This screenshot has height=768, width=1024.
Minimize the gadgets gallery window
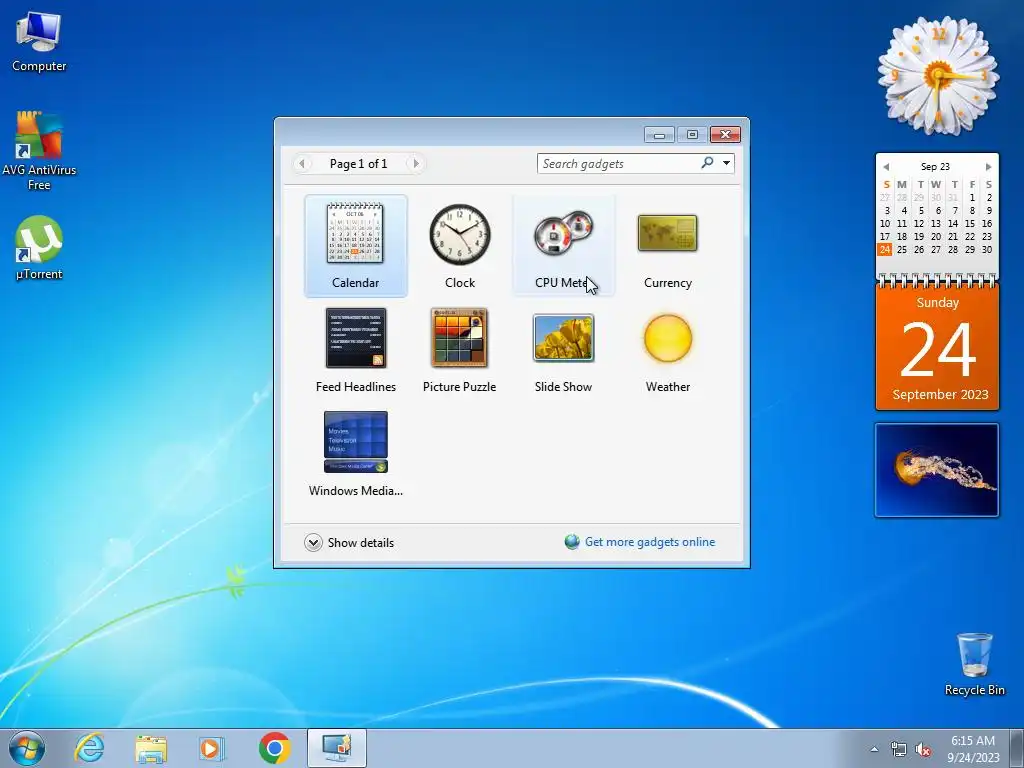[659, 135]
